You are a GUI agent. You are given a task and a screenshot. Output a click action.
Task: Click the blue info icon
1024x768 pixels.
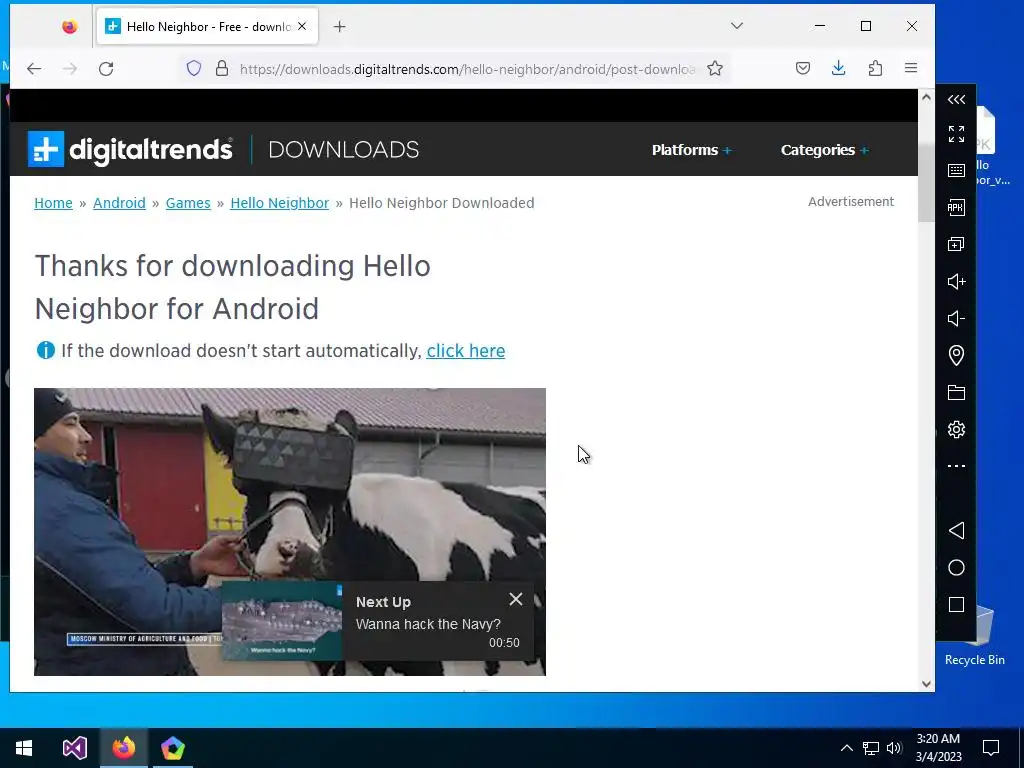(46, 351)
